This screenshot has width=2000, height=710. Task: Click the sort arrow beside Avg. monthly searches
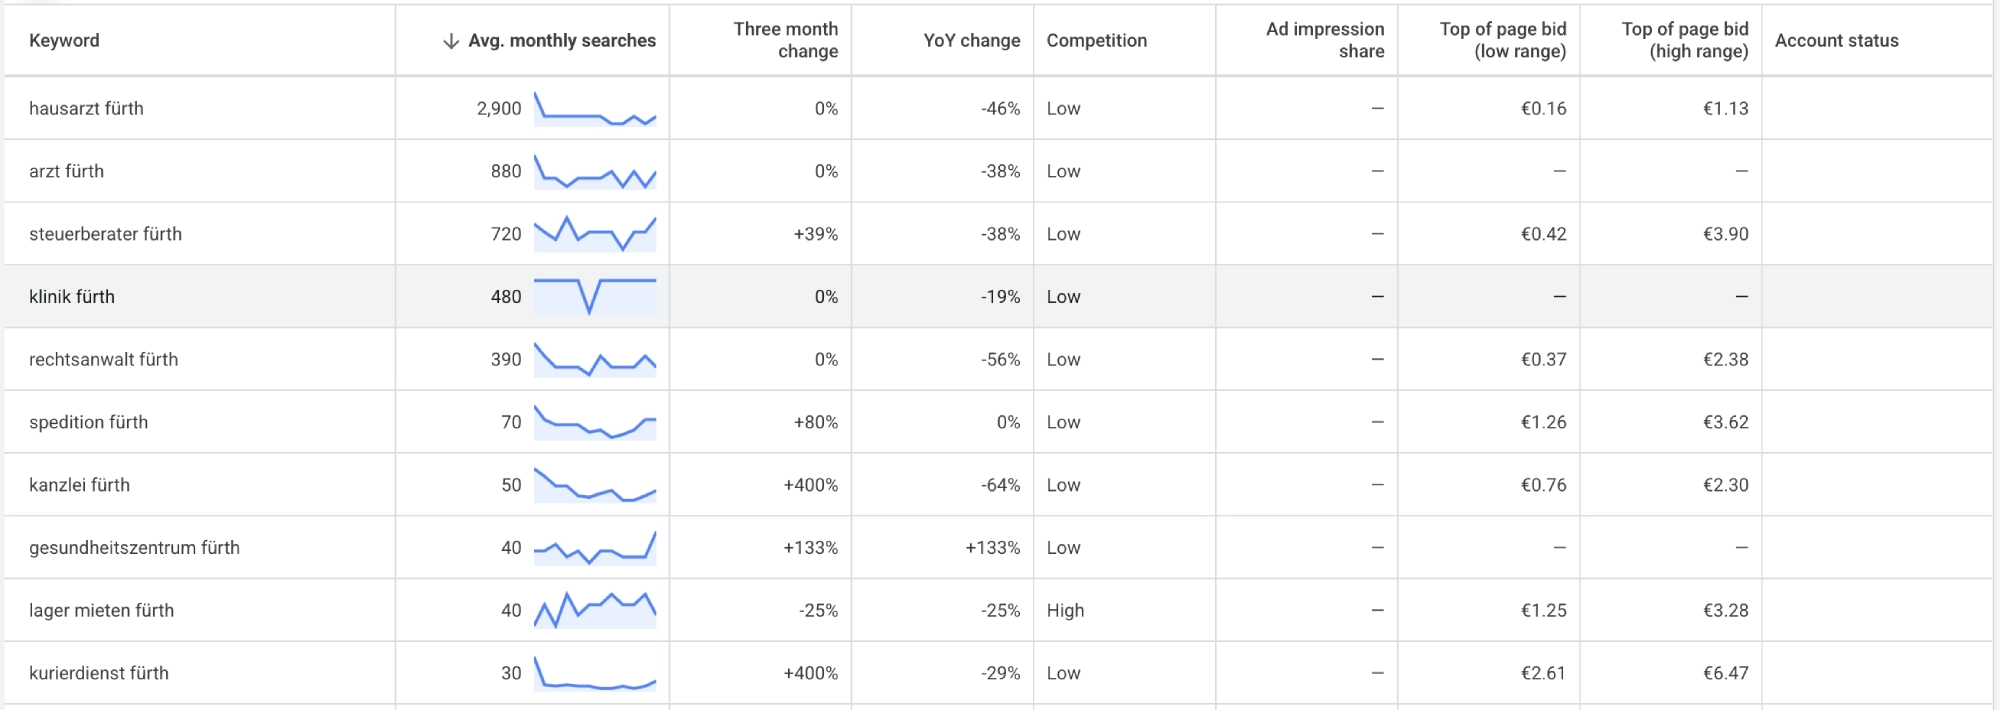pyautogui.click(x=451, y=41)
